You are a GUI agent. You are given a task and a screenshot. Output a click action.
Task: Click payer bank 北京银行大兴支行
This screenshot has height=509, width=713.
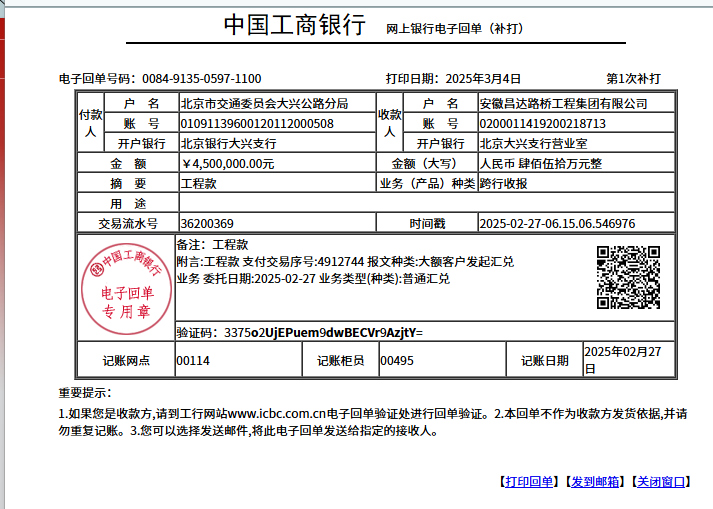(x=228, y=144)
